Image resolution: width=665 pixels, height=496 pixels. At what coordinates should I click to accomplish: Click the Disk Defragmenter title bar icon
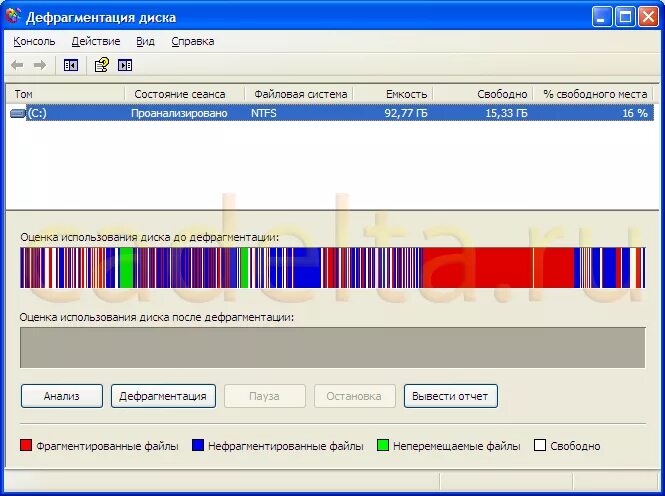pyautogui.click(x=14, y=16)
